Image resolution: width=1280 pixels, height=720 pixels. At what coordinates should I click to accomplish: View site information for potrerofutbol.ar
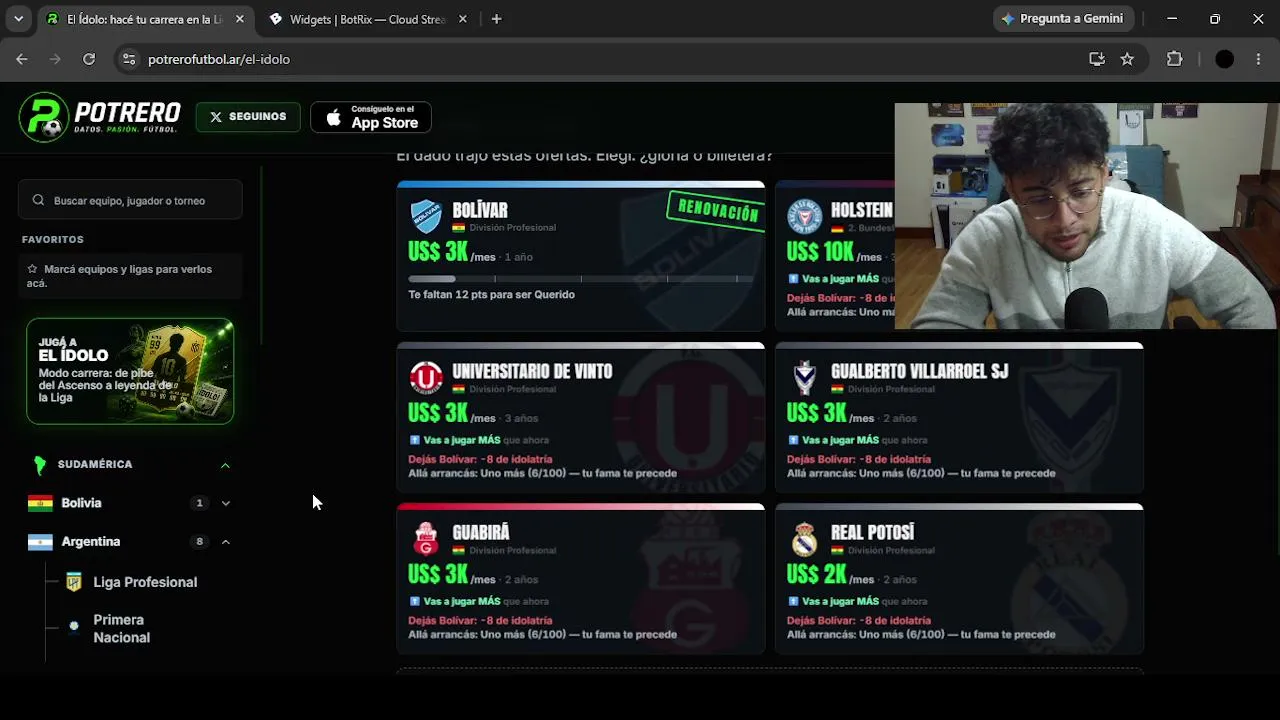[x=128, y=59]
